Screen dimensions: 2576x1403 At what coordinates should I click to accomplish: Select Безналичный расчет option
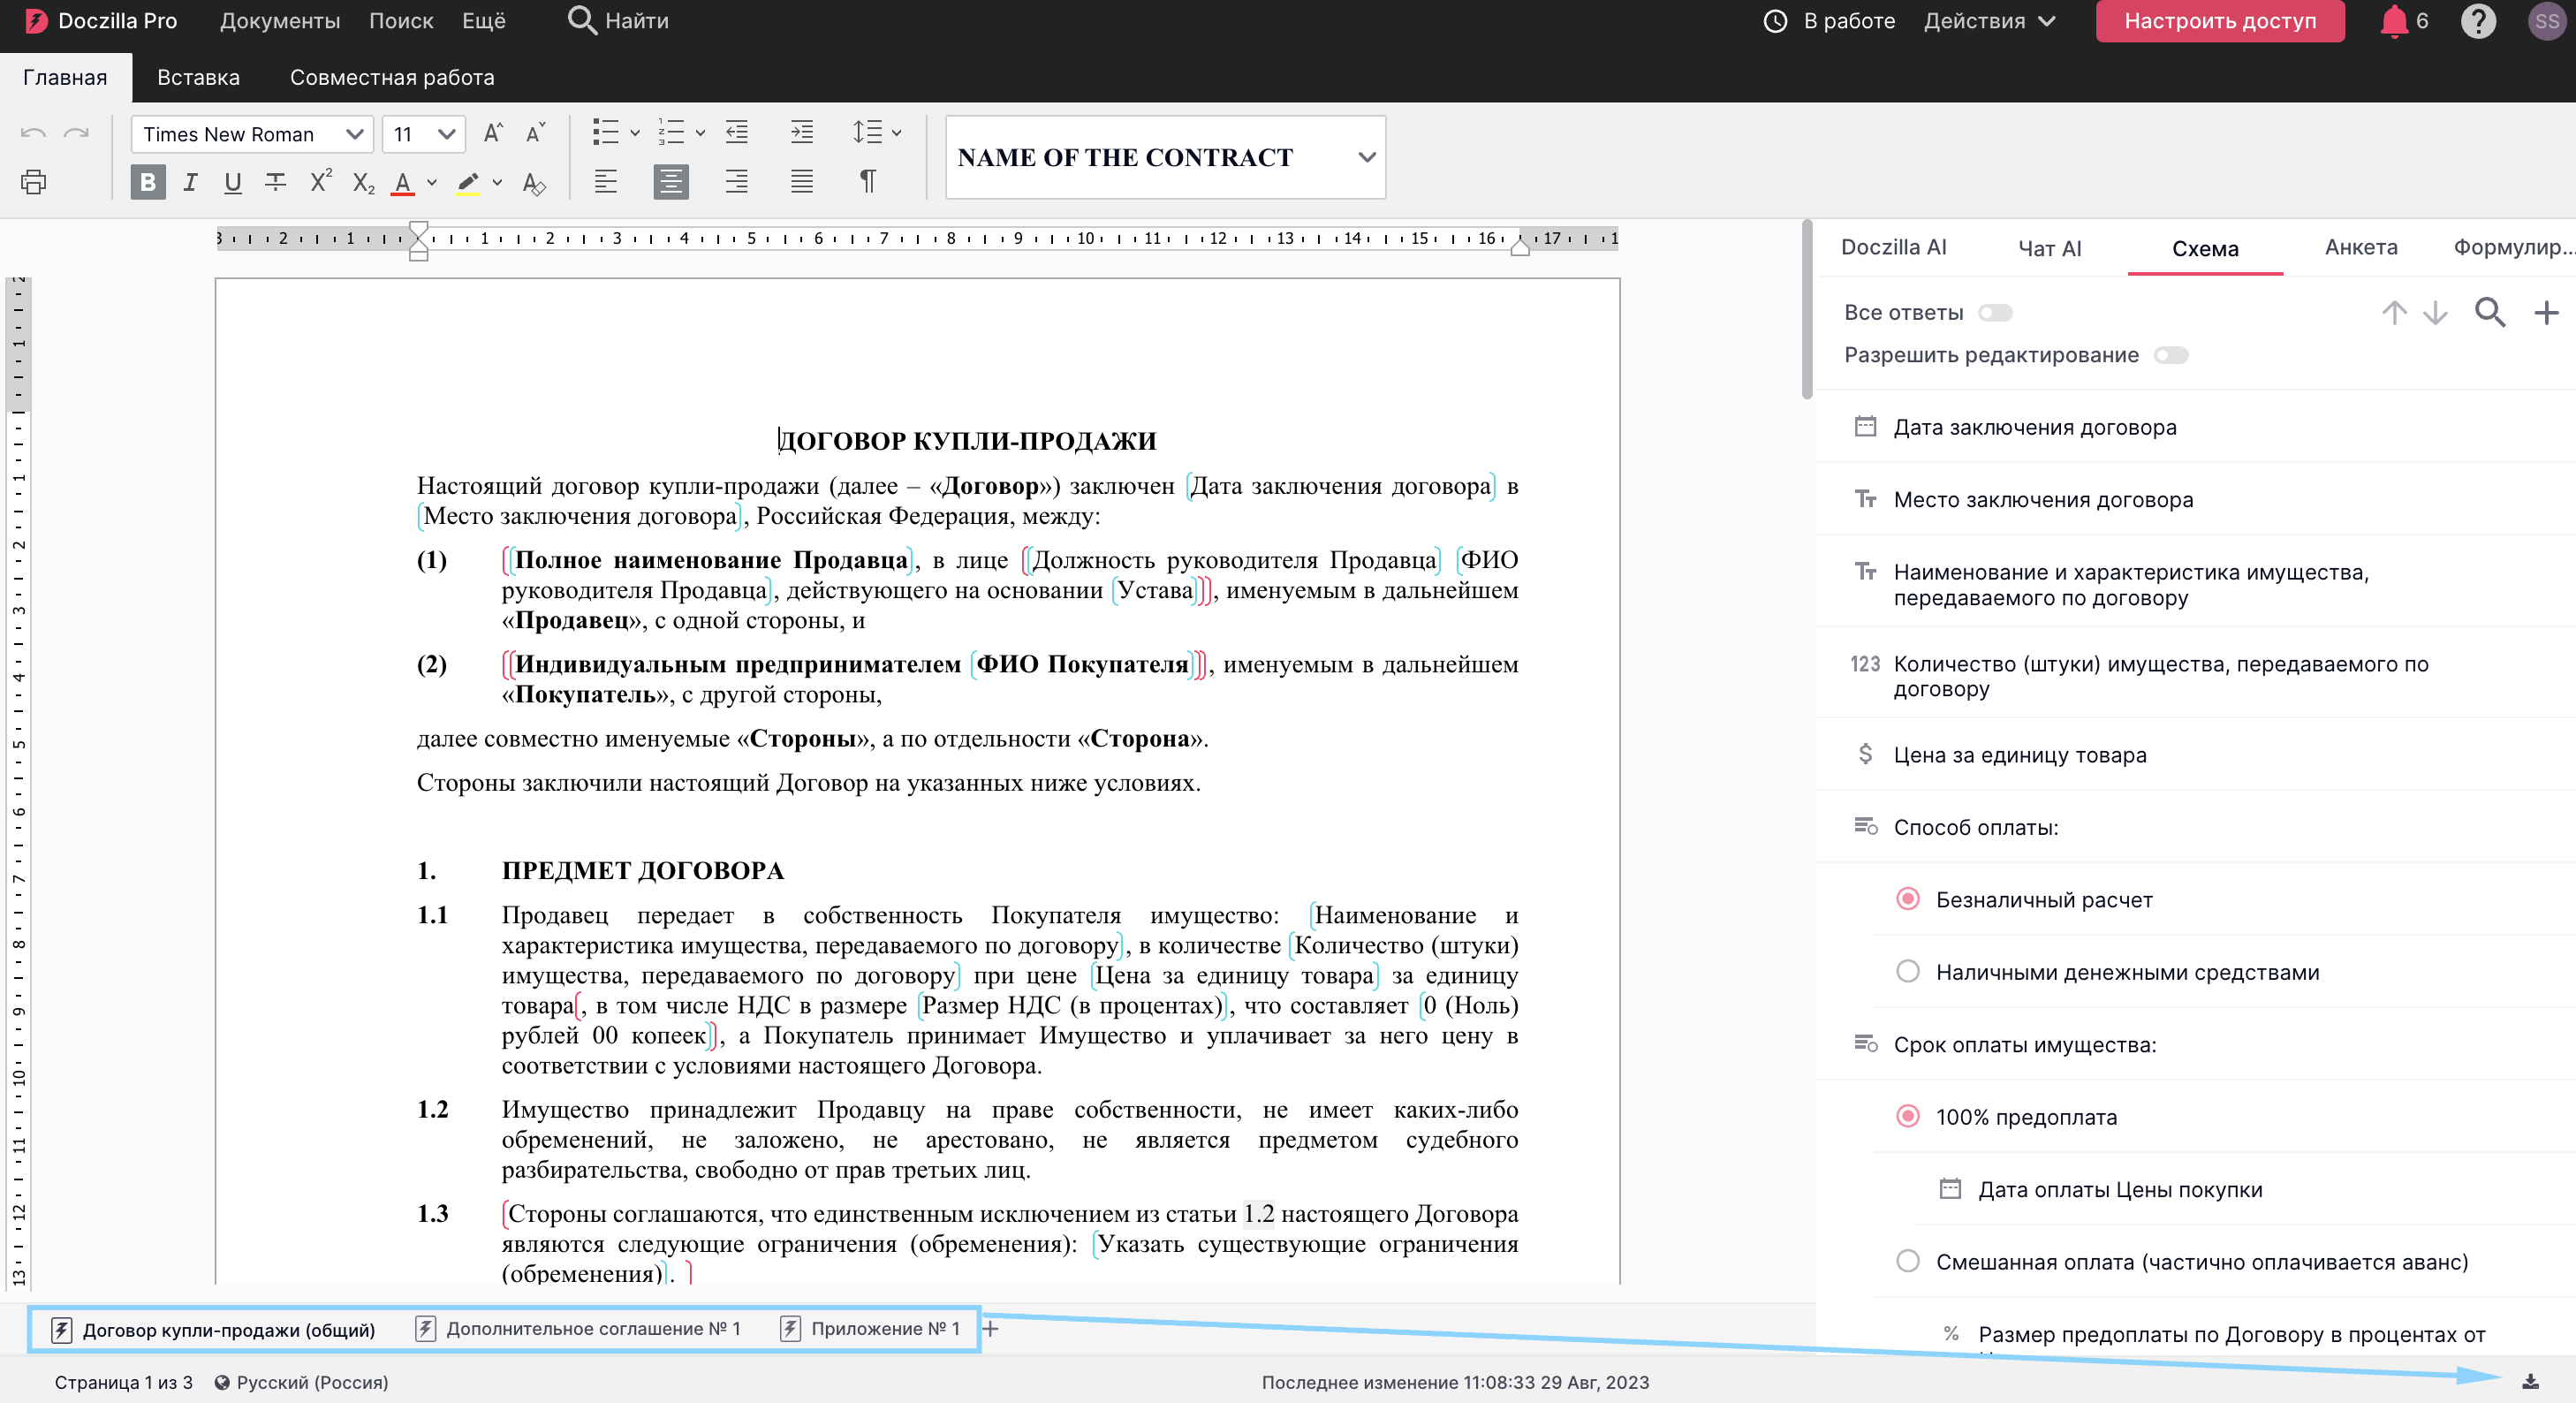pos(1908,899)
